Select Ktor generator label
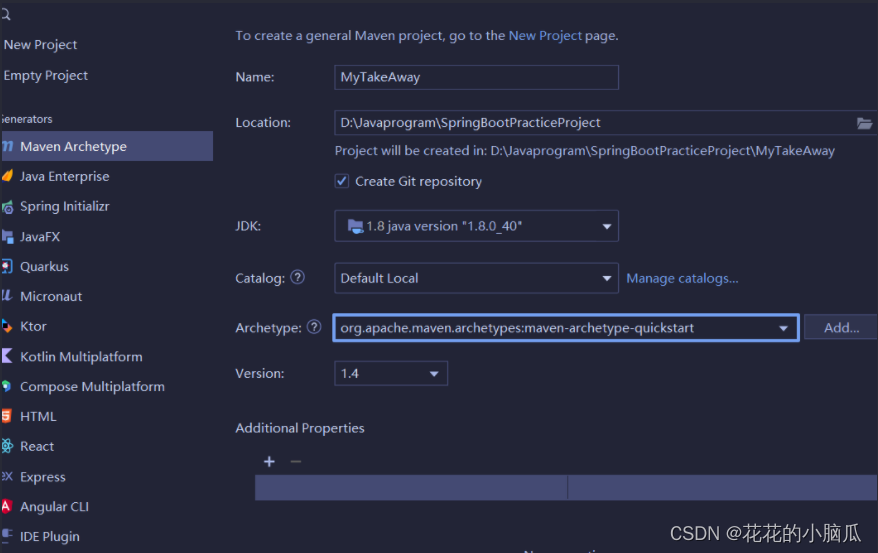The height and width of the screenshot is (553, 878). pyautogui.click(x=33, y=326)
